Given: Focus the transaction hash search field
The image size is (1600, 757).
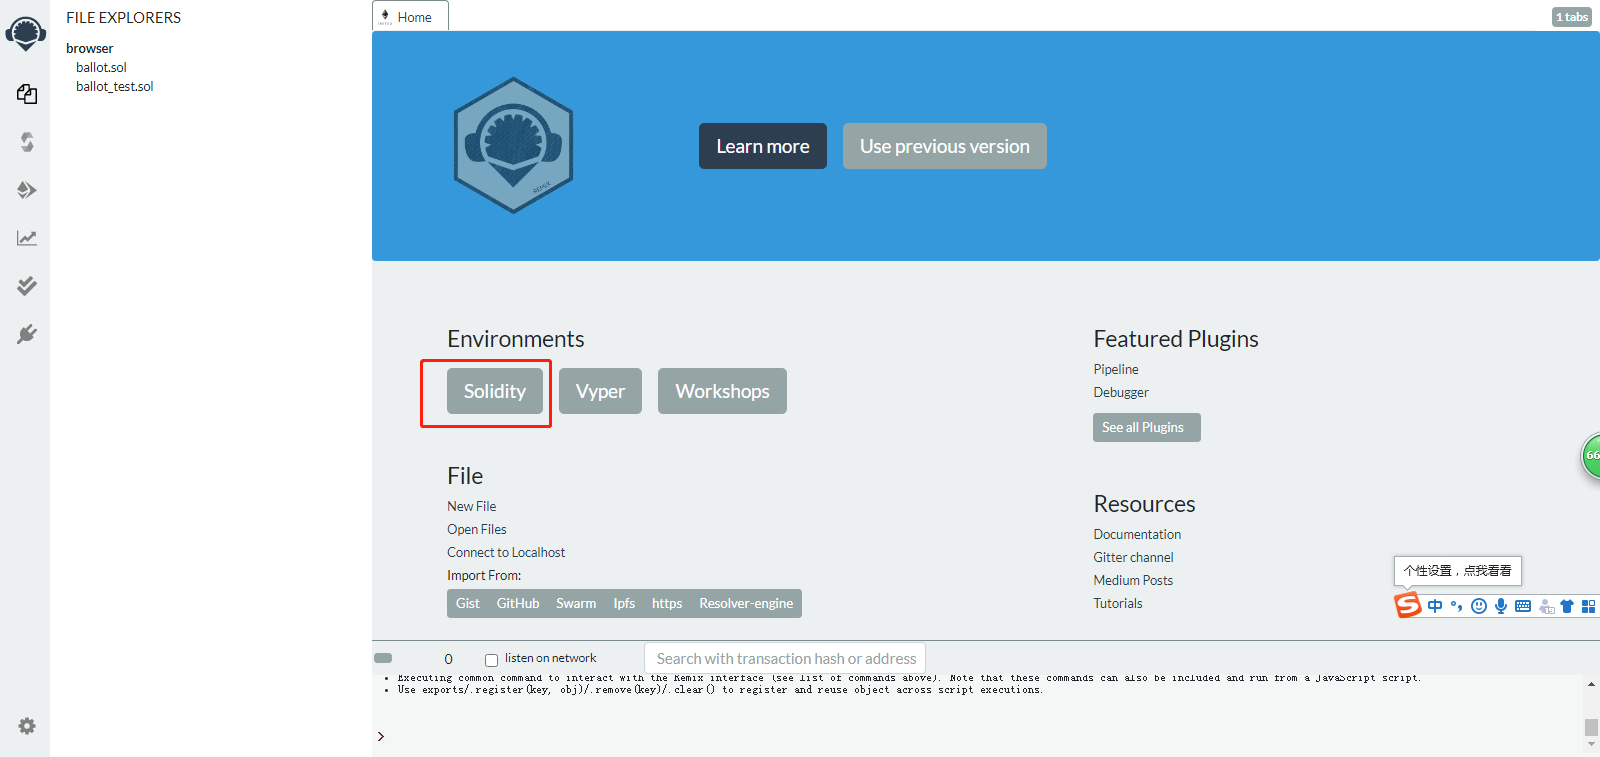Looking at the screenshot, I should tap(785, 658).
